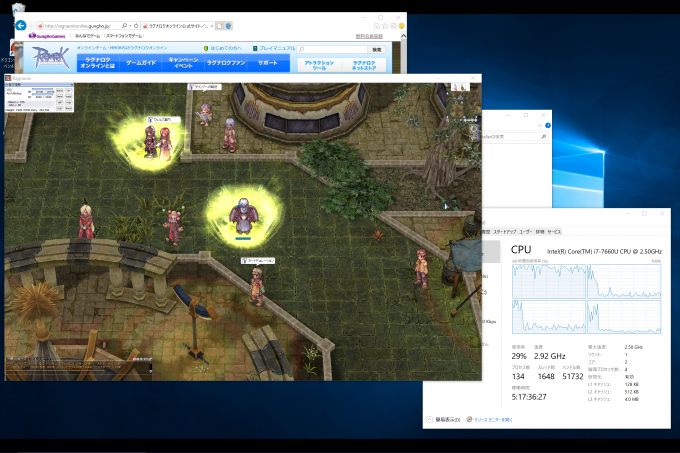Click the chat log box in the game
This screenshot has height=453, width=680.
click(78, 368)
